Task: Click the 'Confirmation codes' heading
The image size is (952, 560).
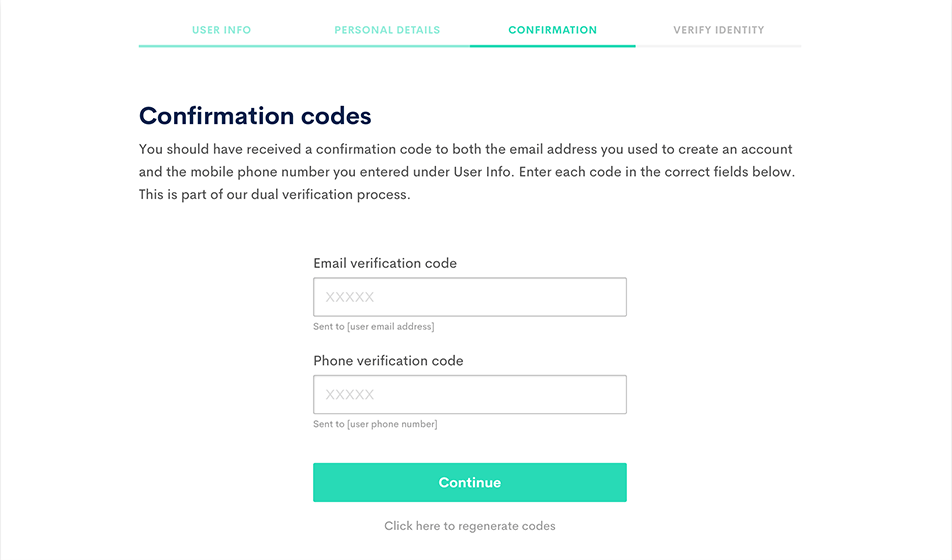Action: click(255, 116)
